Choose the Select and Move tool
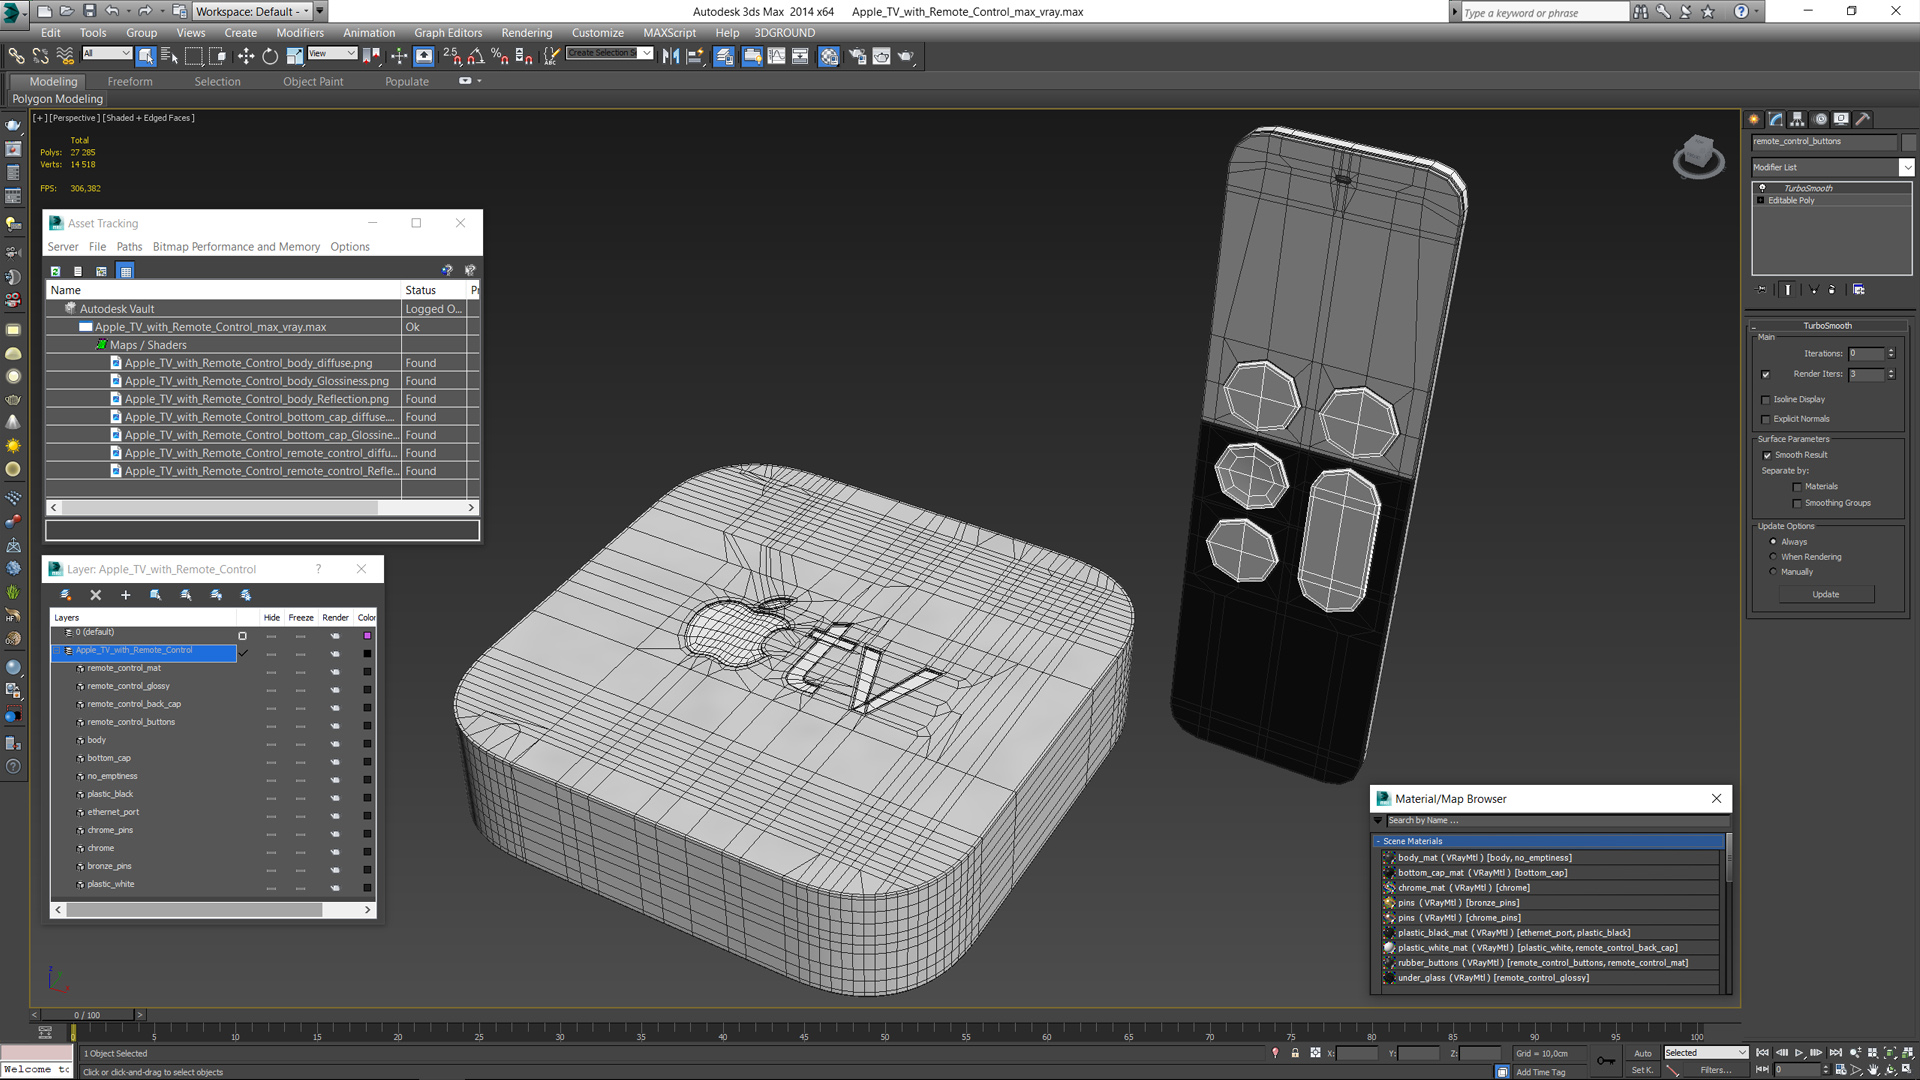This screenshot has height=1080, width=1920. 246,56
